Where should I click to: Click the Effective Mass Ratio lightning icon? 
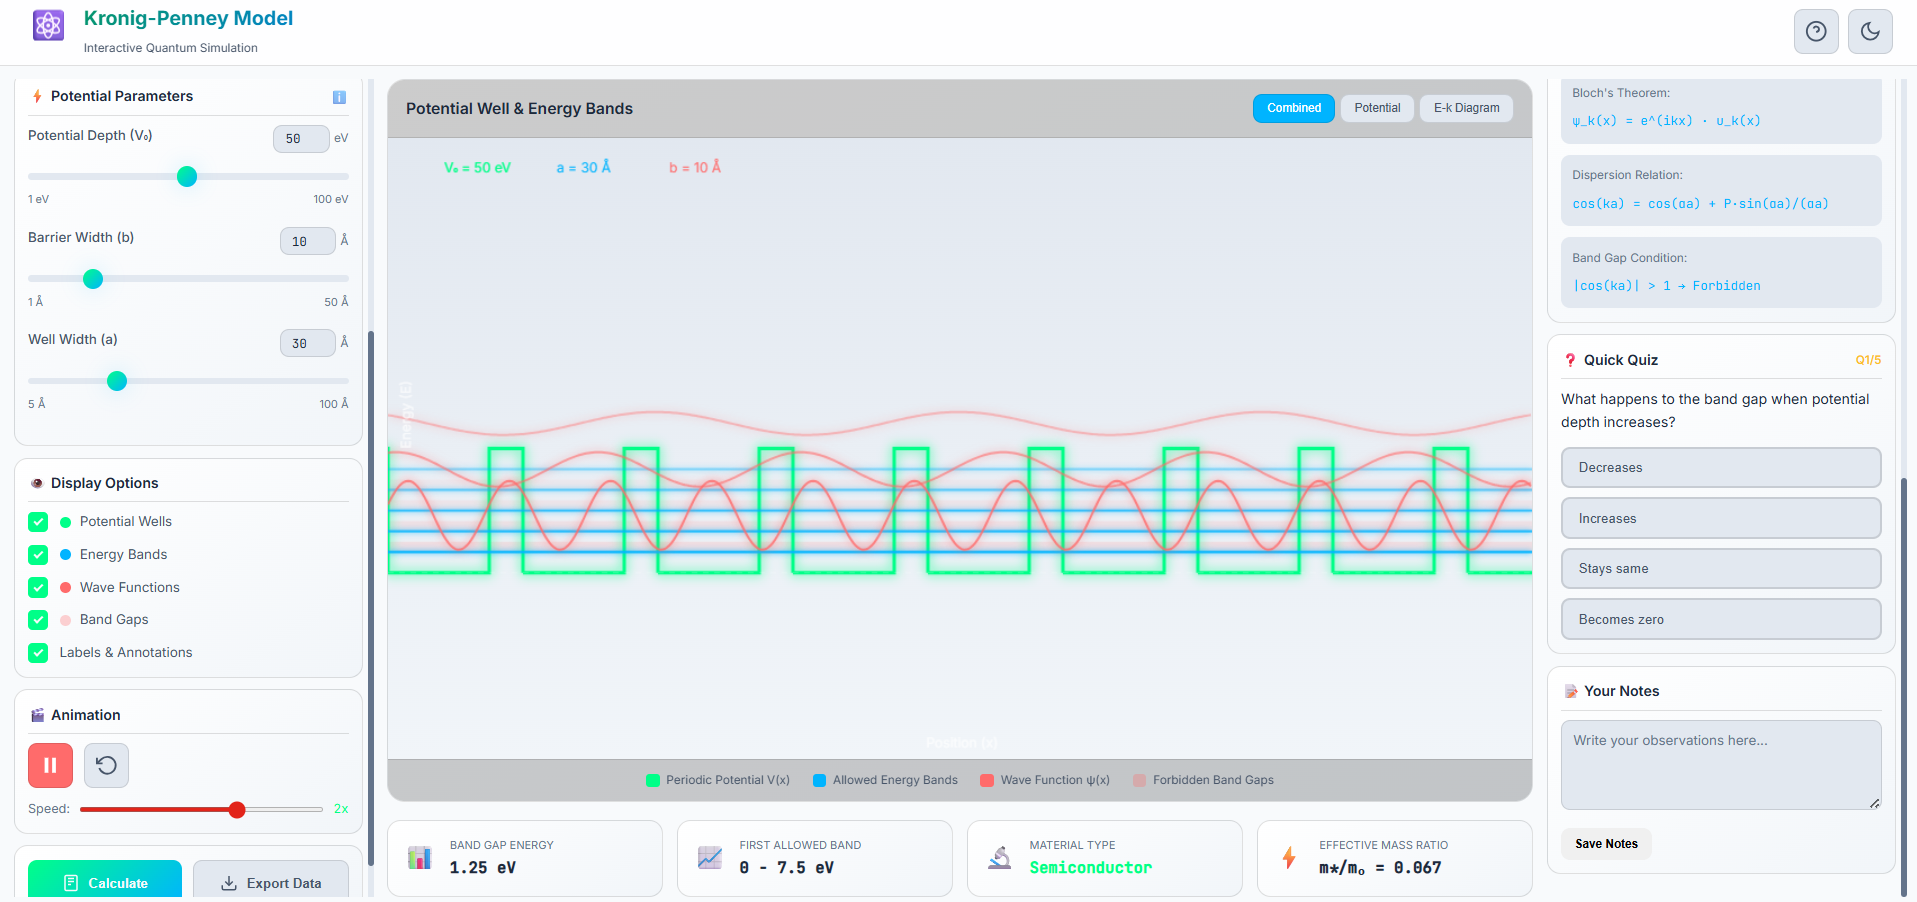click(1289, 858)
